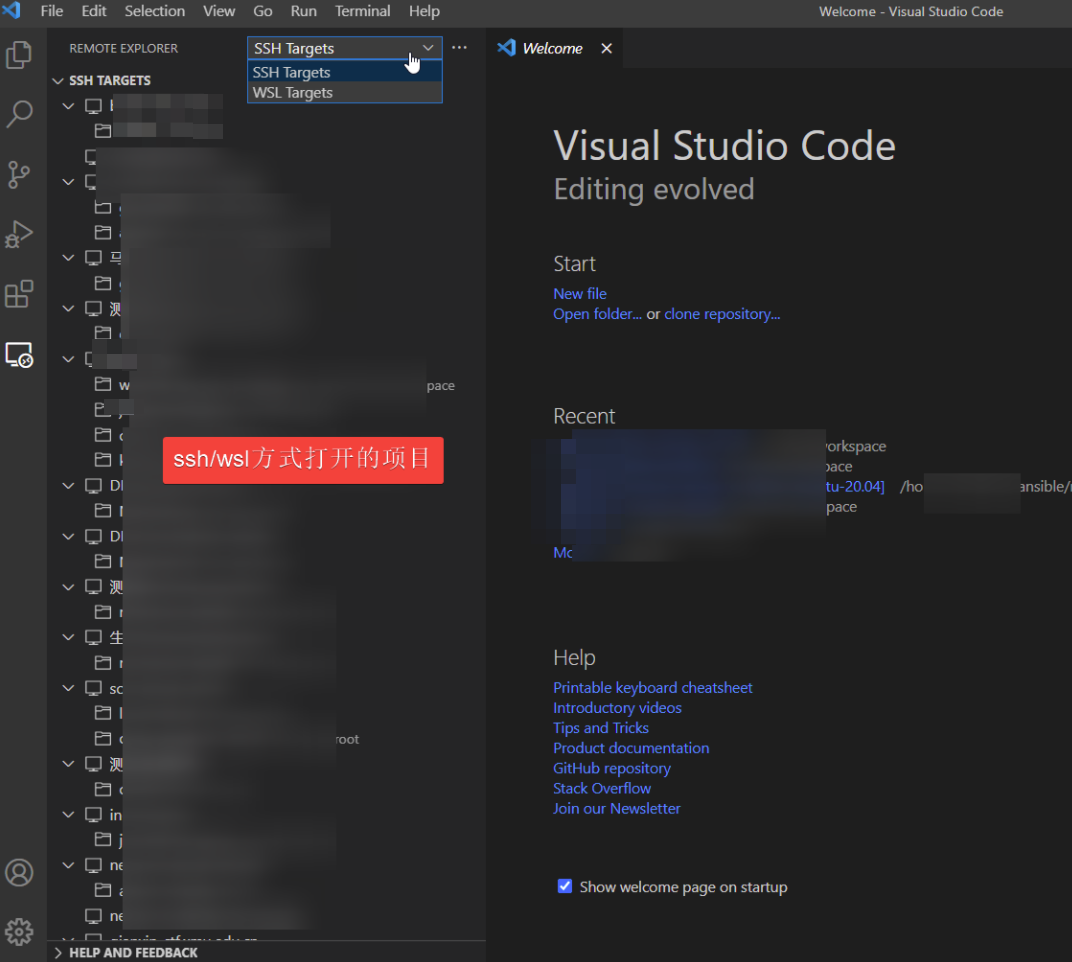Collapse the host beginning with 'in'
This screenshot has height=962, width=1072.
coord(68,814)
